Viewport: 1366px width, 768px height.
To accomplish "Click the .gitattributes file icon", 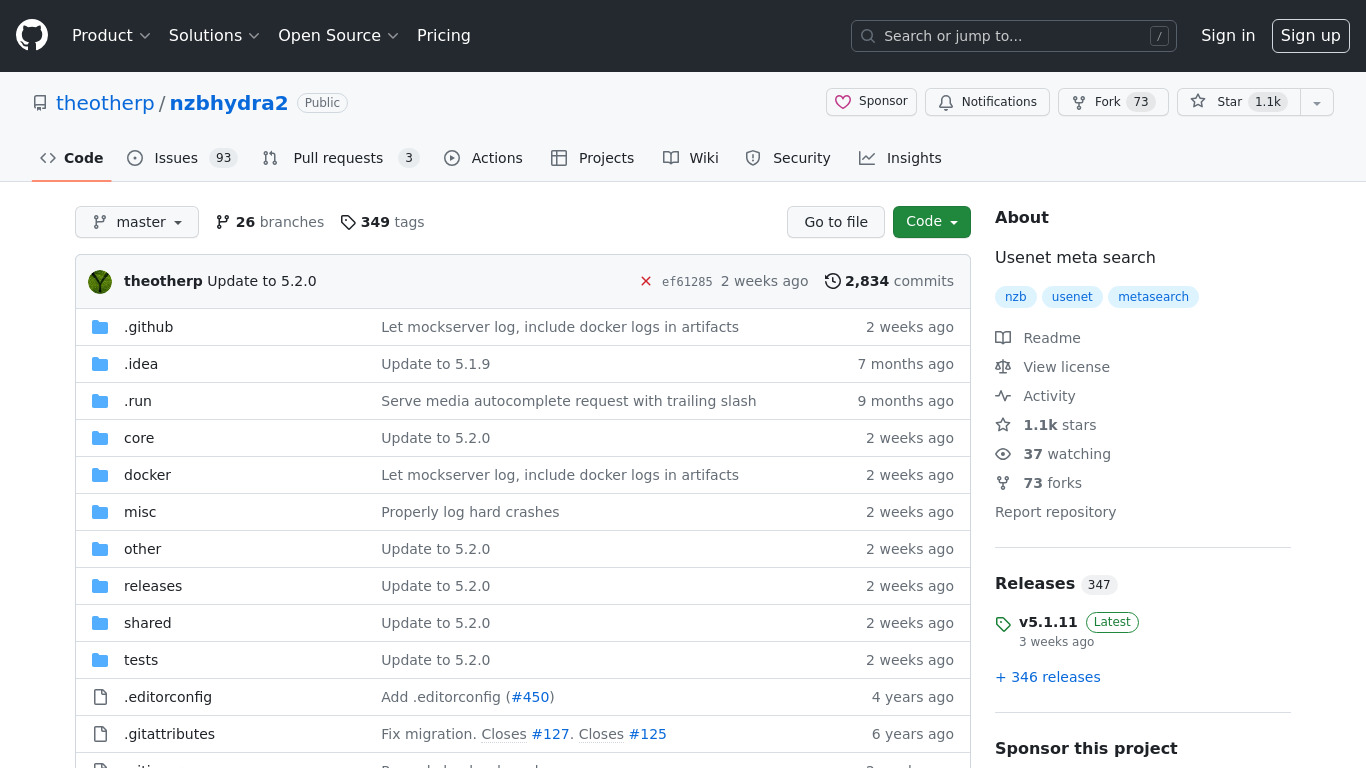I will tap(100, 734).
